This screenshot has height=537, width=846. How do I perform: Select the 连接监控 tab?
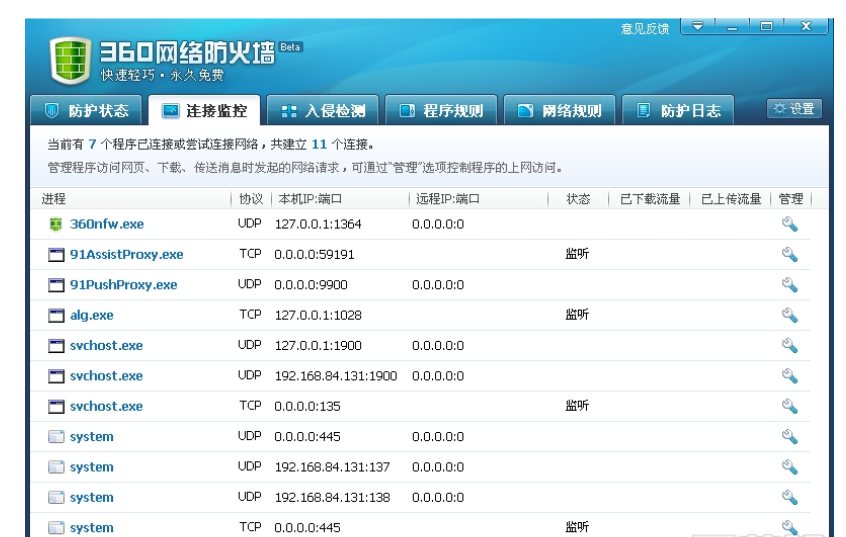point(204,111)
